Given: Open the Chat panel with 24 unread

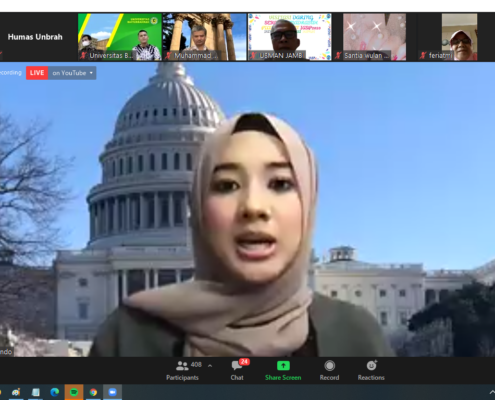Looking at the screenshot, I should [x=237, y=370].
